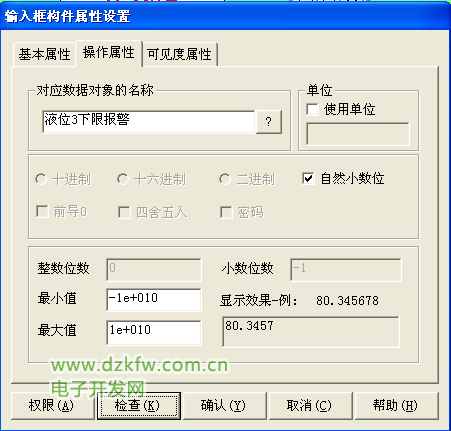Tick the 四舍五入 checkbox
This screenshot has height=431, width=451.
pos(124,212)
